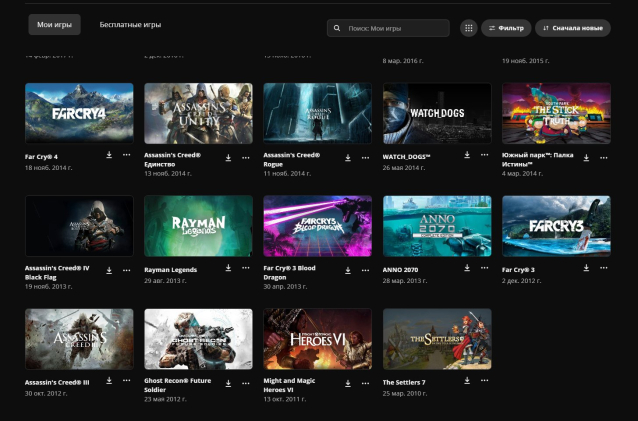Click the download icon for Far Cry 3
638x421 pixels.
586,268
